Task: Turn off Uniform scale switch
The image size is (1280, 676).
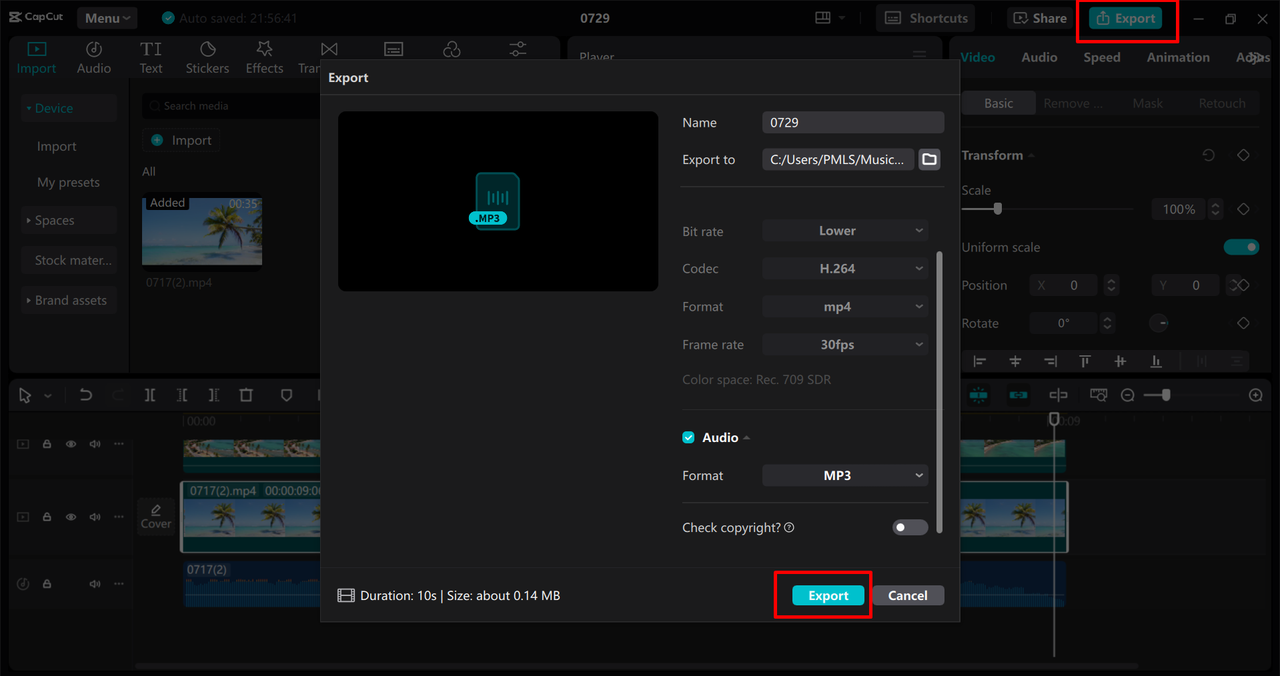Action: 1241,247
